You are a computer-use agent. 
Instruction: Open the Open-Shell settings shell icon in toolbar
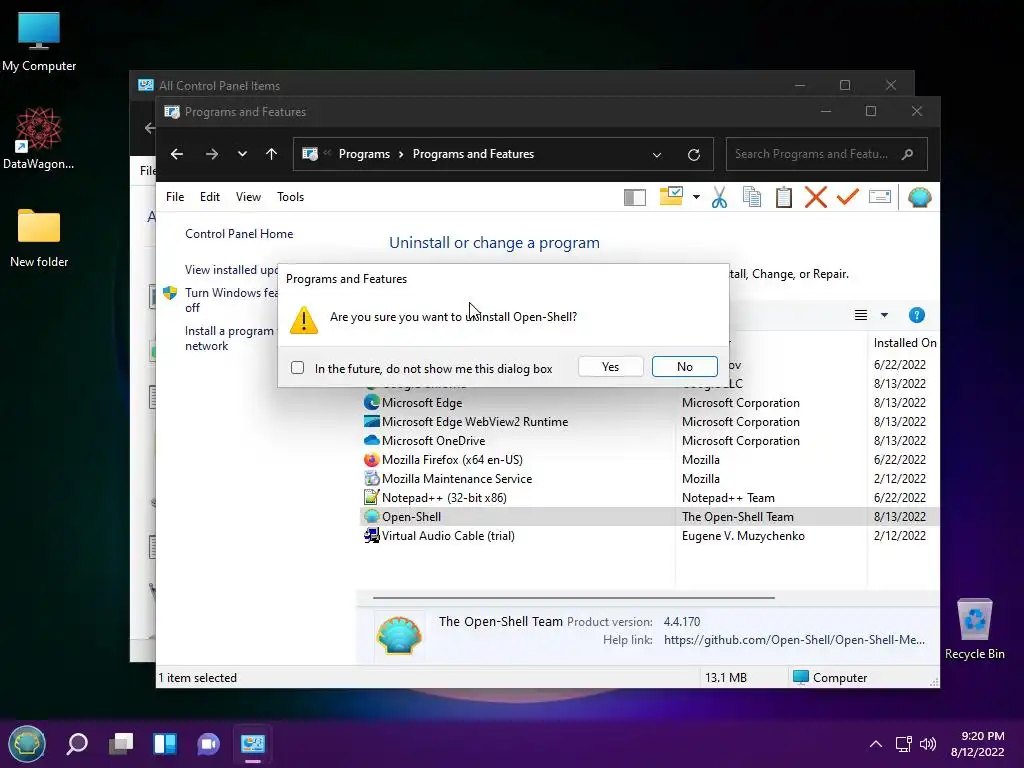coord(920,197)
